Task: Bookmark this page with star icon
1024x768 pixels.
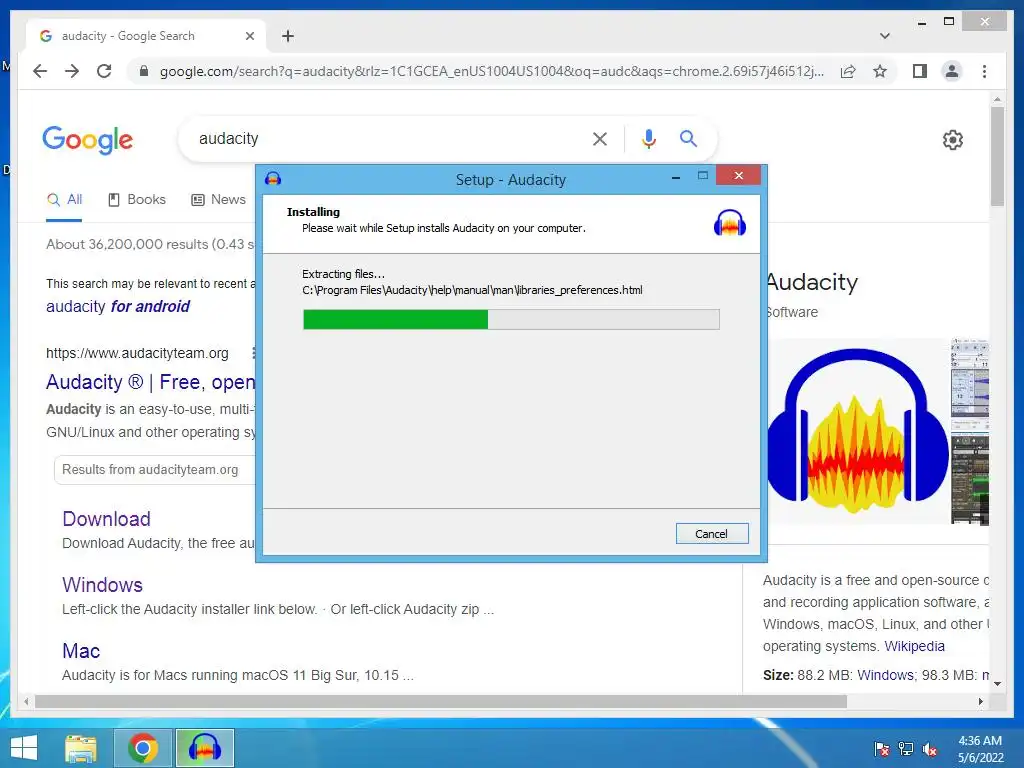Action: click(x=880, y=71)
